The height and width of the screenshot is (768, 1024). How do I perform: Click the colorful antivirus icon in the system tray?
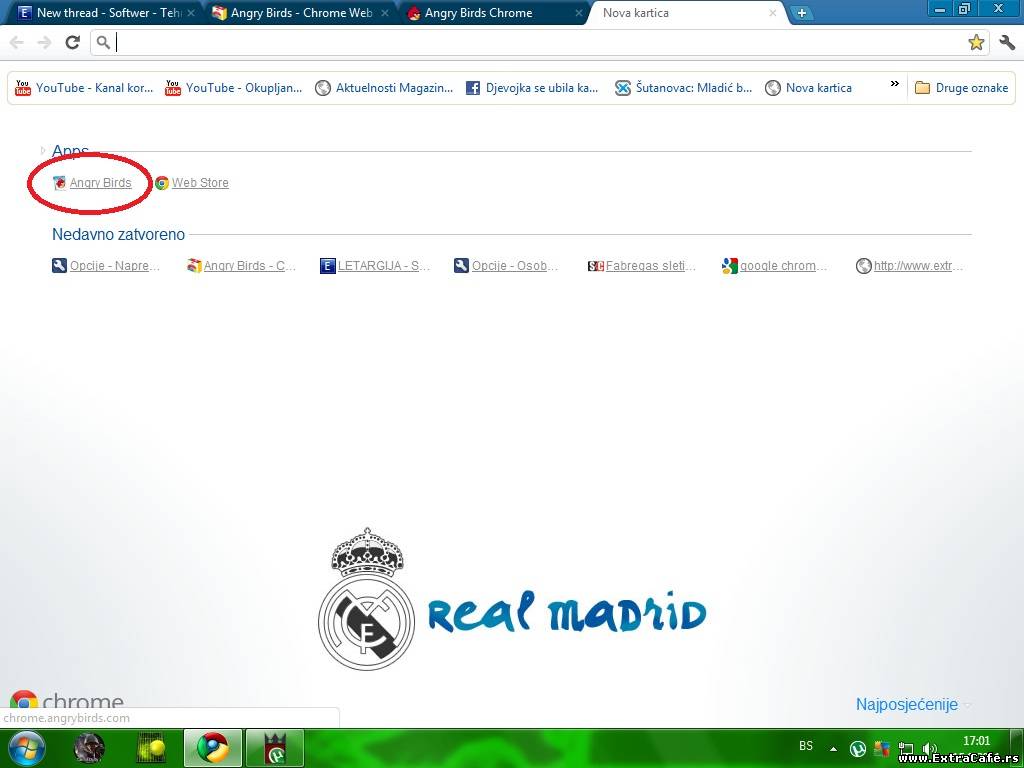coord(882,748)
